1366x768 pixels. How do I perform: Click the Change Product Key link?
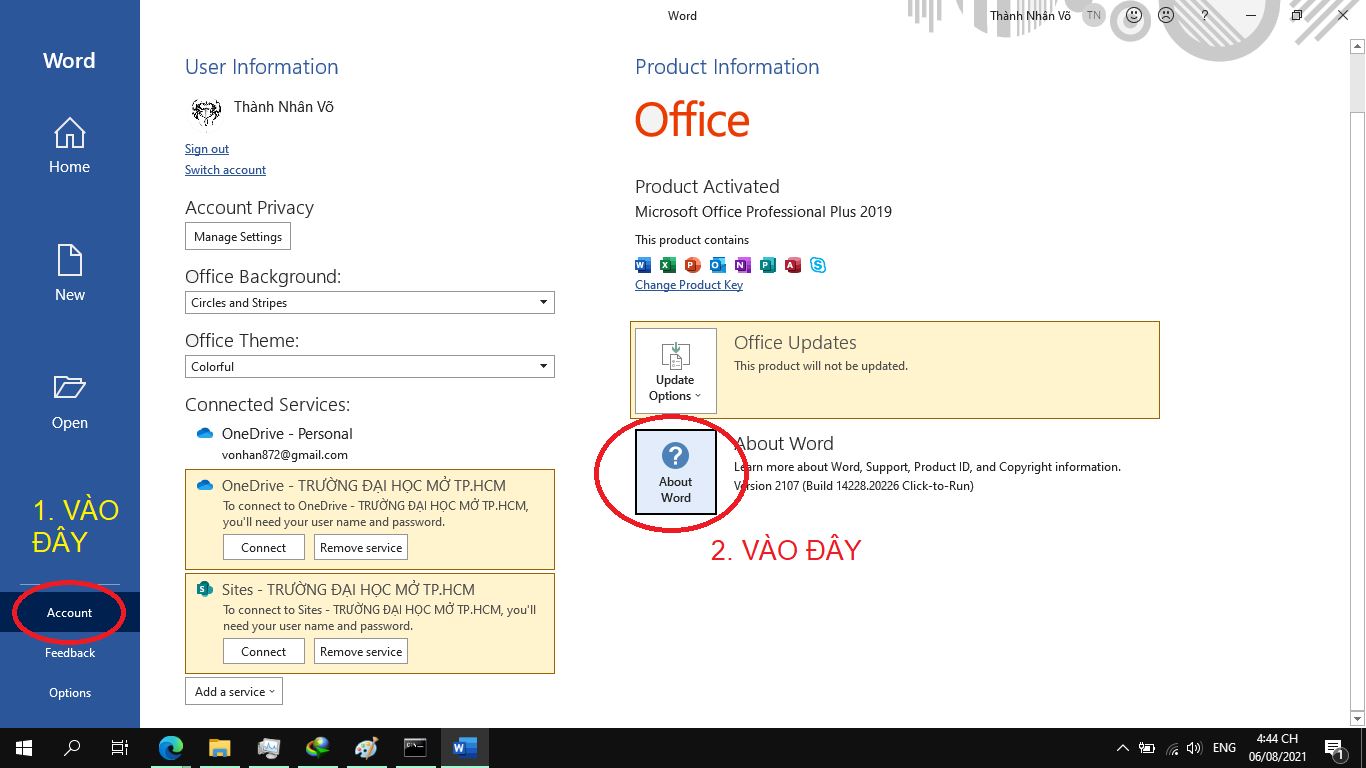[x=689, y=285]
